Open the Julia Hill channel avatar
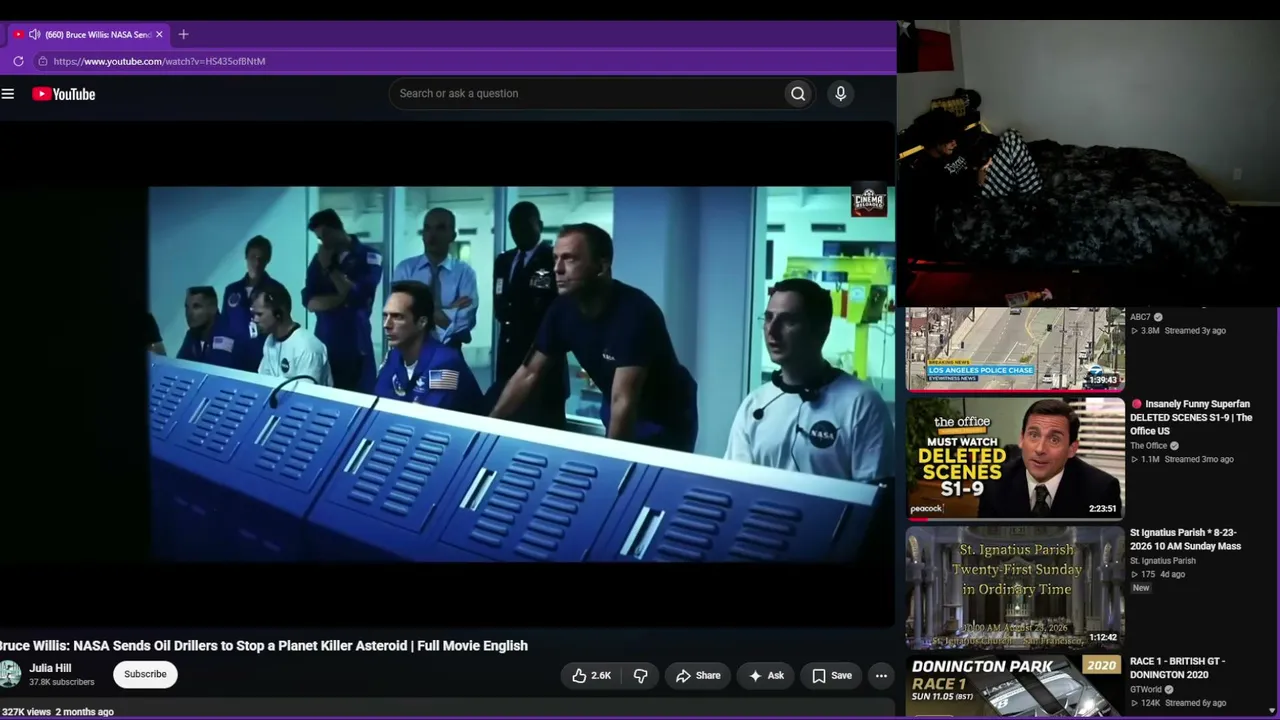Screen dimensions: 1280x720 10,674
